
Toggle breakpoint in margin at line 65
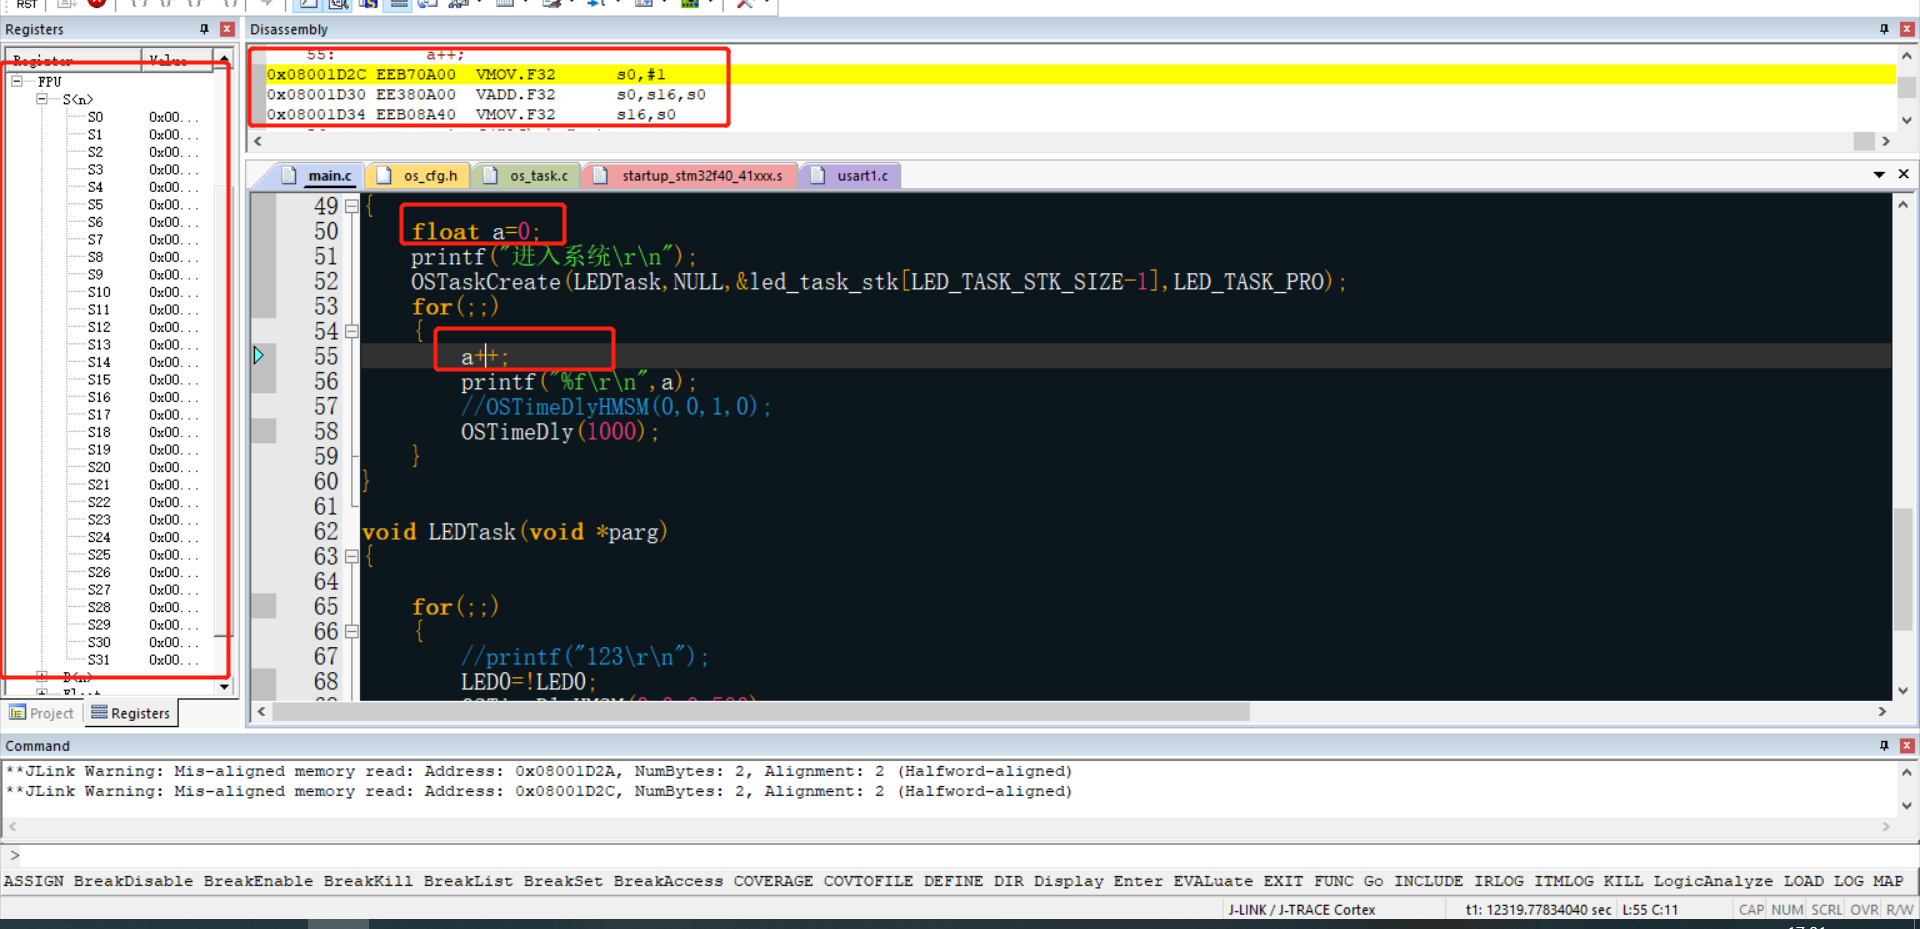click(x=264, y=606)
